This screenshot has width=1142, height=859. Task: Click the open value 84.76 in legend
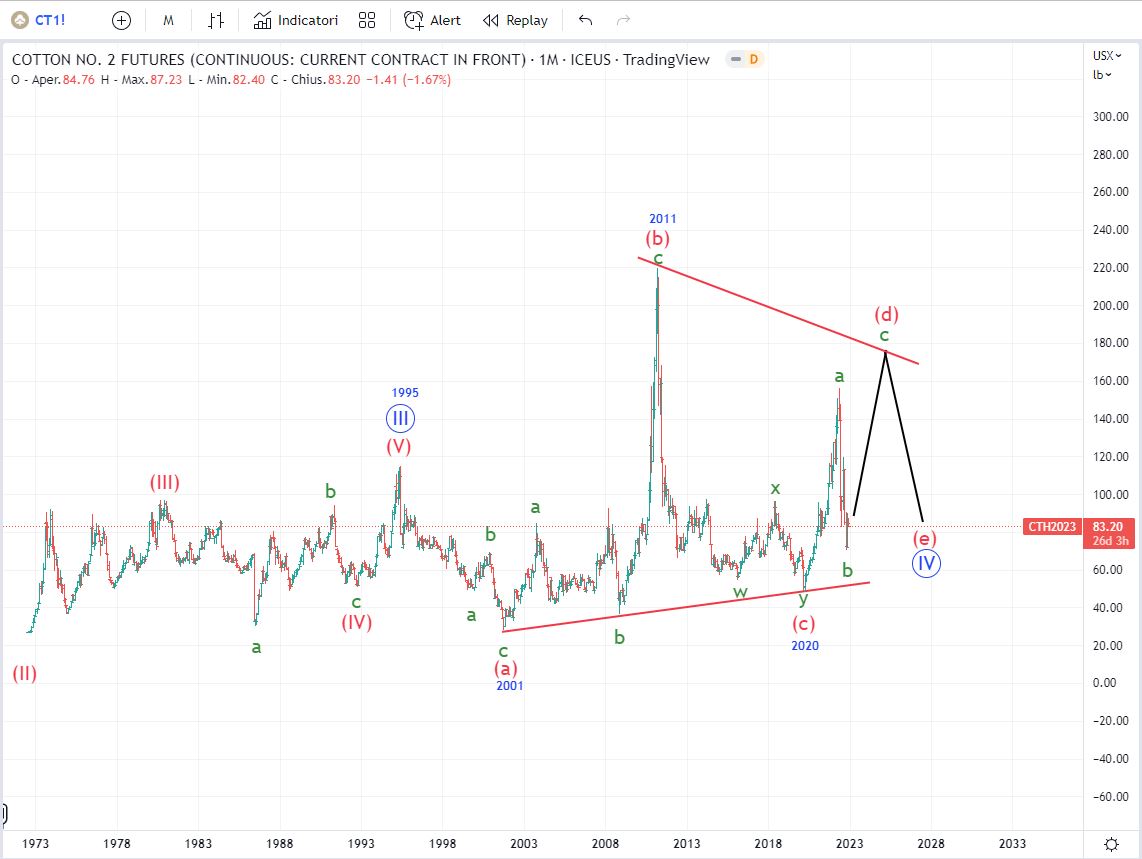coord(79,80)
